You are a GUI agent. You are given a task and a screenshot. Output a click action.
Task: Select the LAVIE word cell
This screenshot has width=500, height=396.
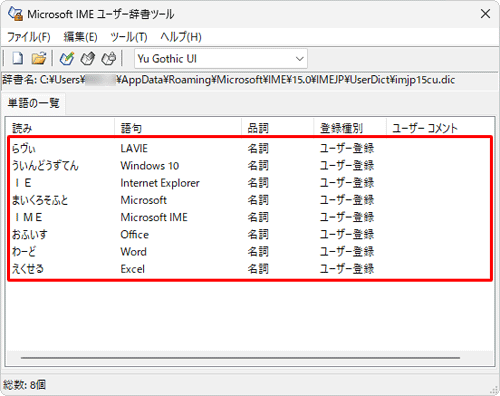(x=134, y=148)
